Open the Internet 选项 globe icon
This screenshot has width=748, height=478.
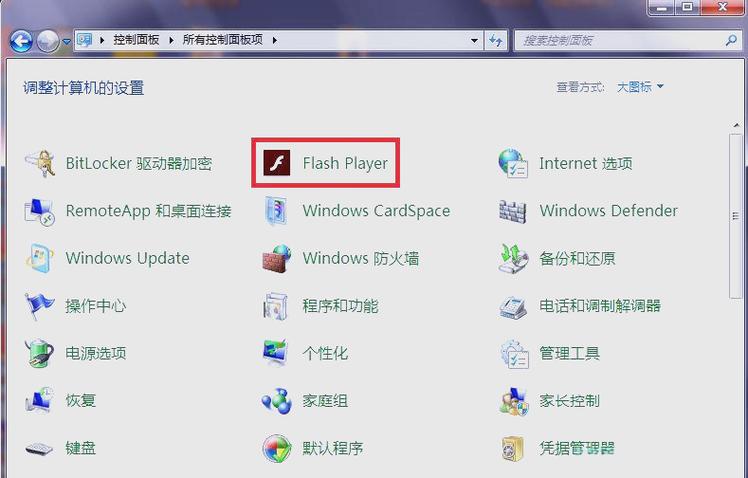[x=513, y=163]
